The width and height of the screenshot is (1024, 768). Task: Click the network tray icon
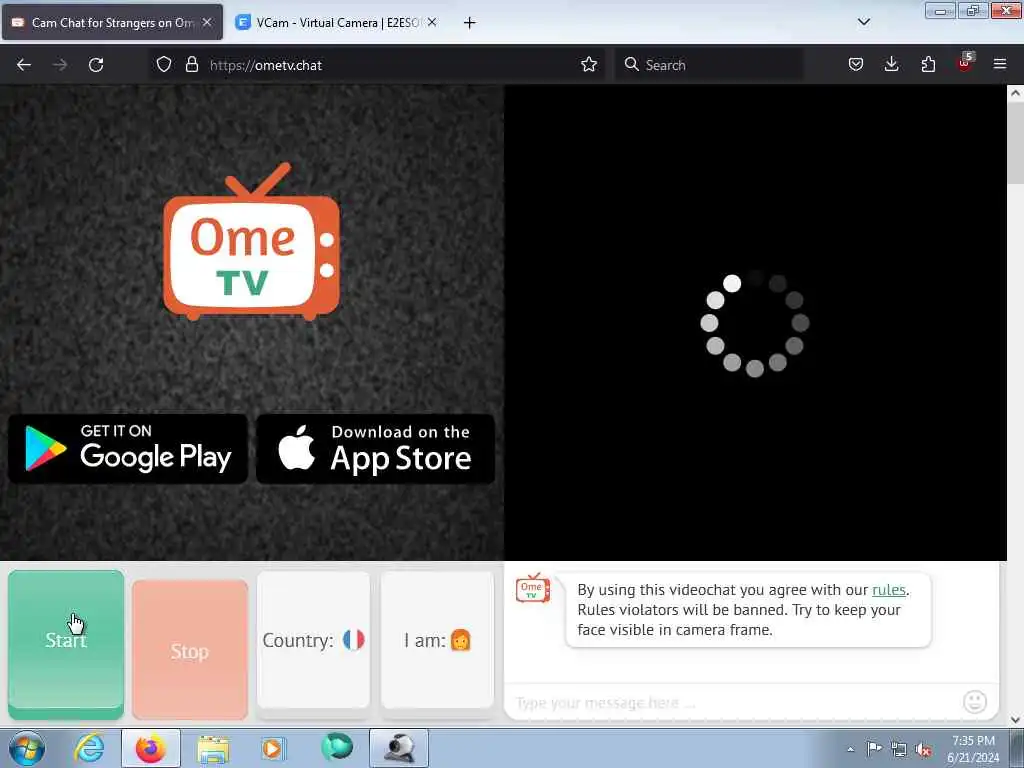point(899,749)
